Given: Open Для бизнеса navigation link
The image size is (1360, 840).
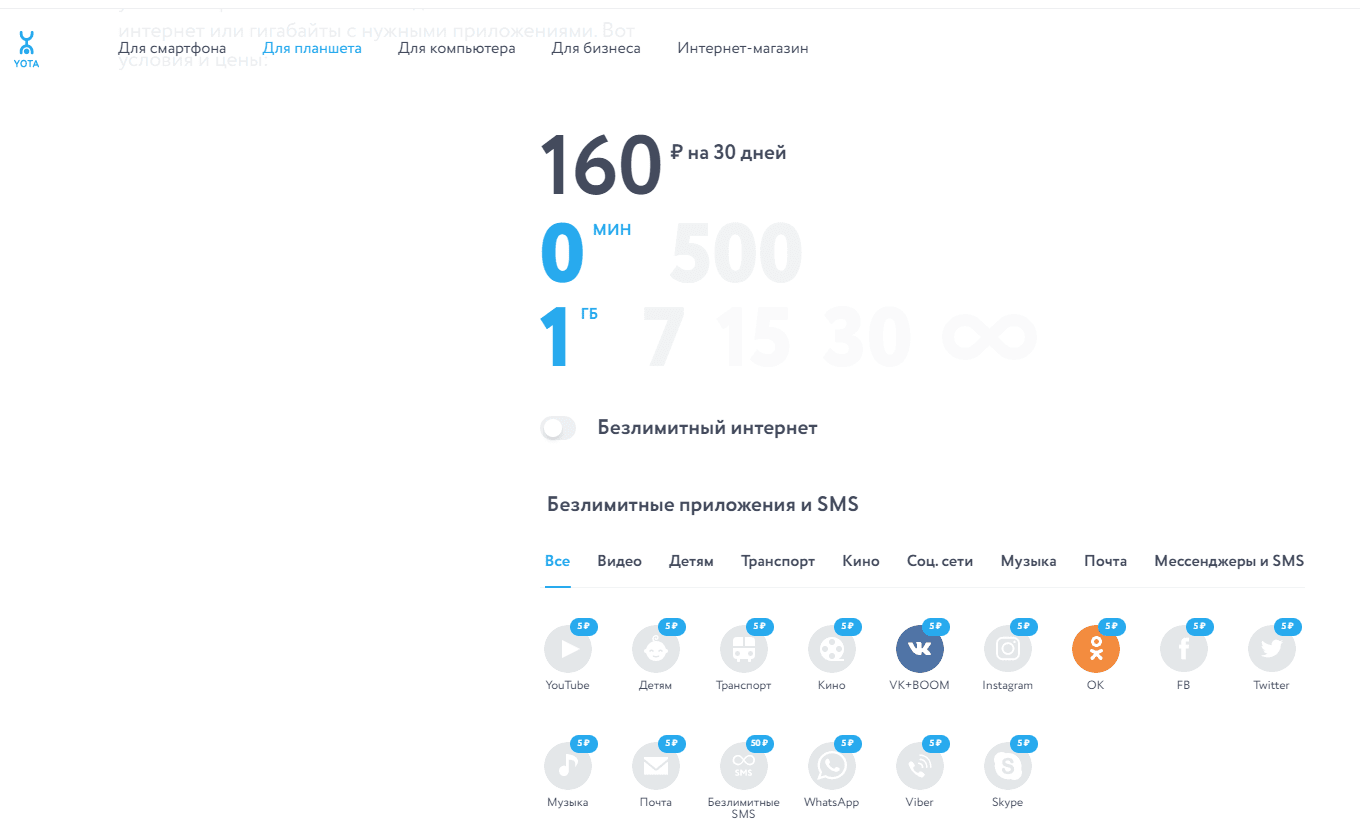Looking at the screenshot, I should pyautogui.click(x=596, y=48).
